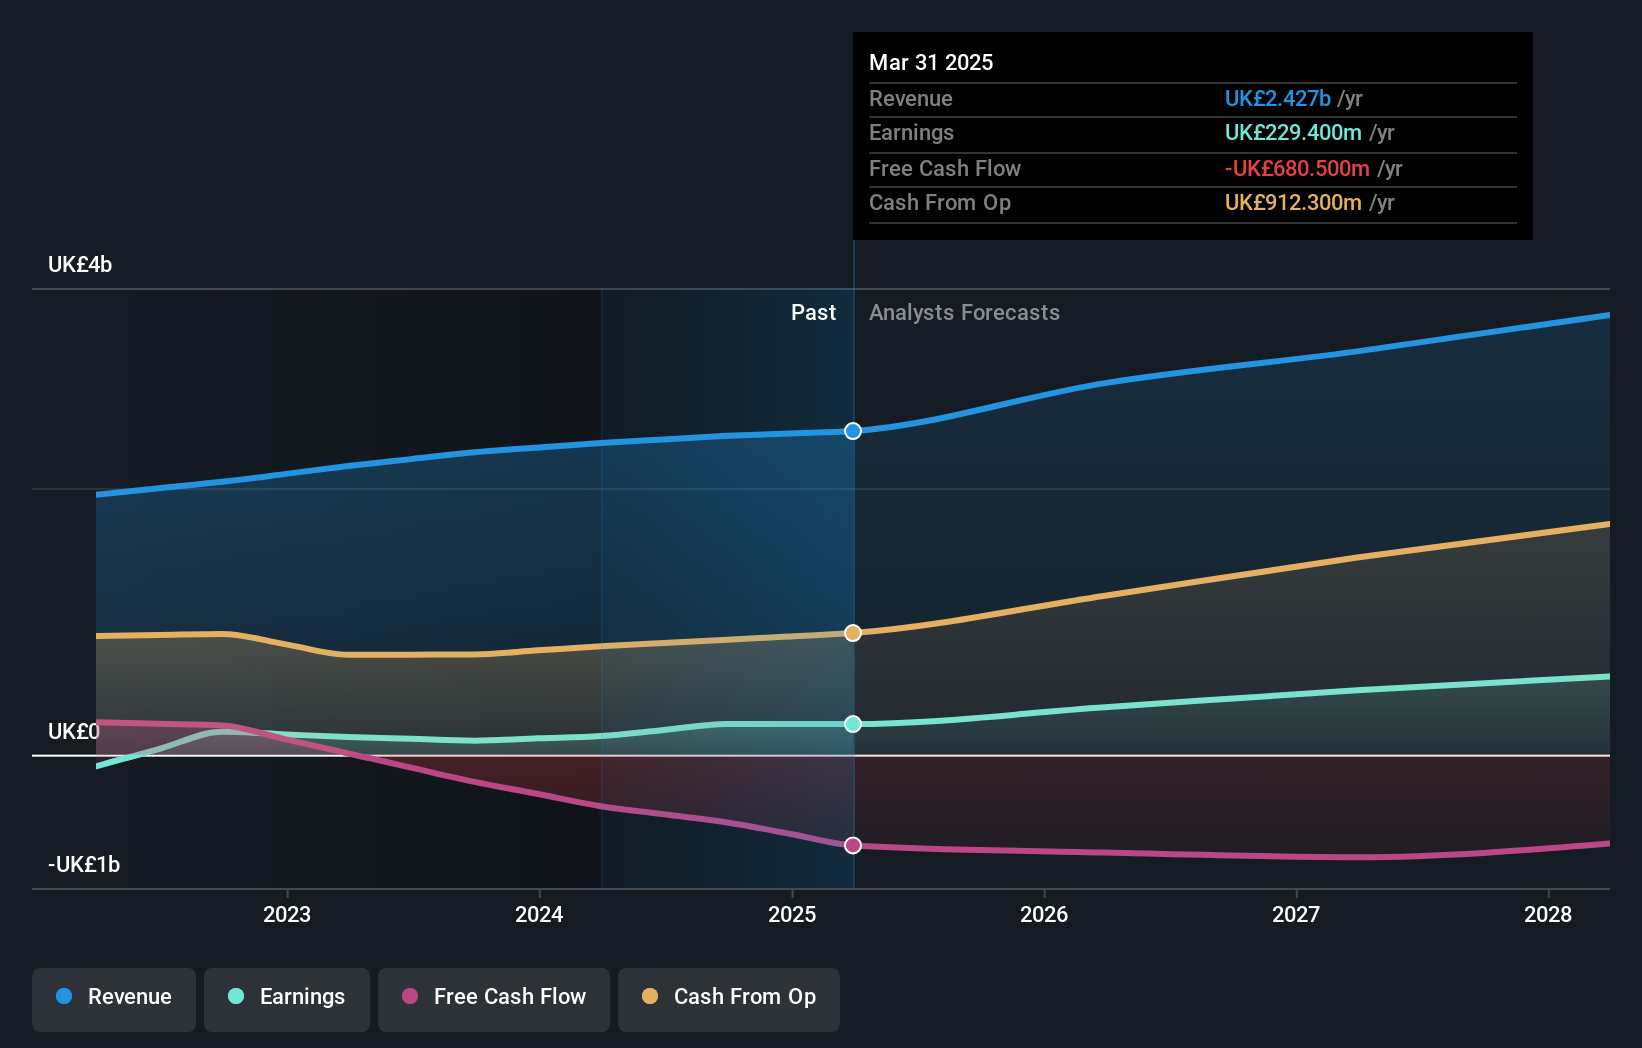Click the Analysts Forecasts label
Screen dimensions: 1642x1048
click(964, 313)
